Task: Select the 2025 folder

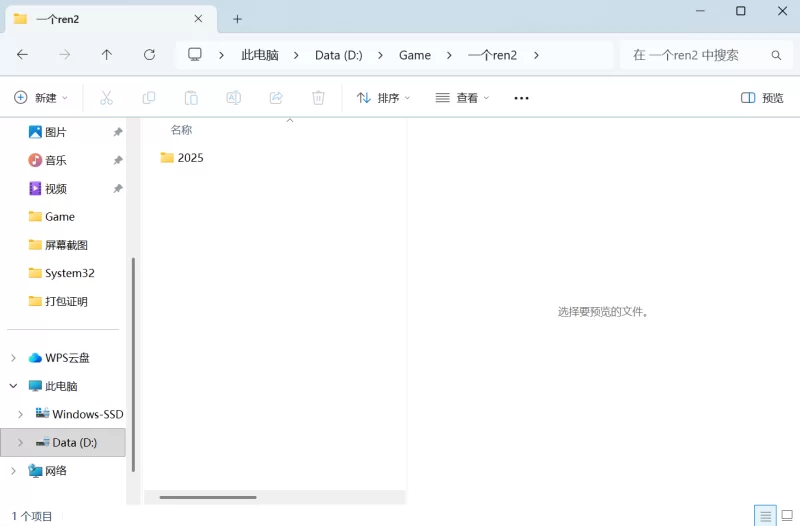Action: [182, 158]
